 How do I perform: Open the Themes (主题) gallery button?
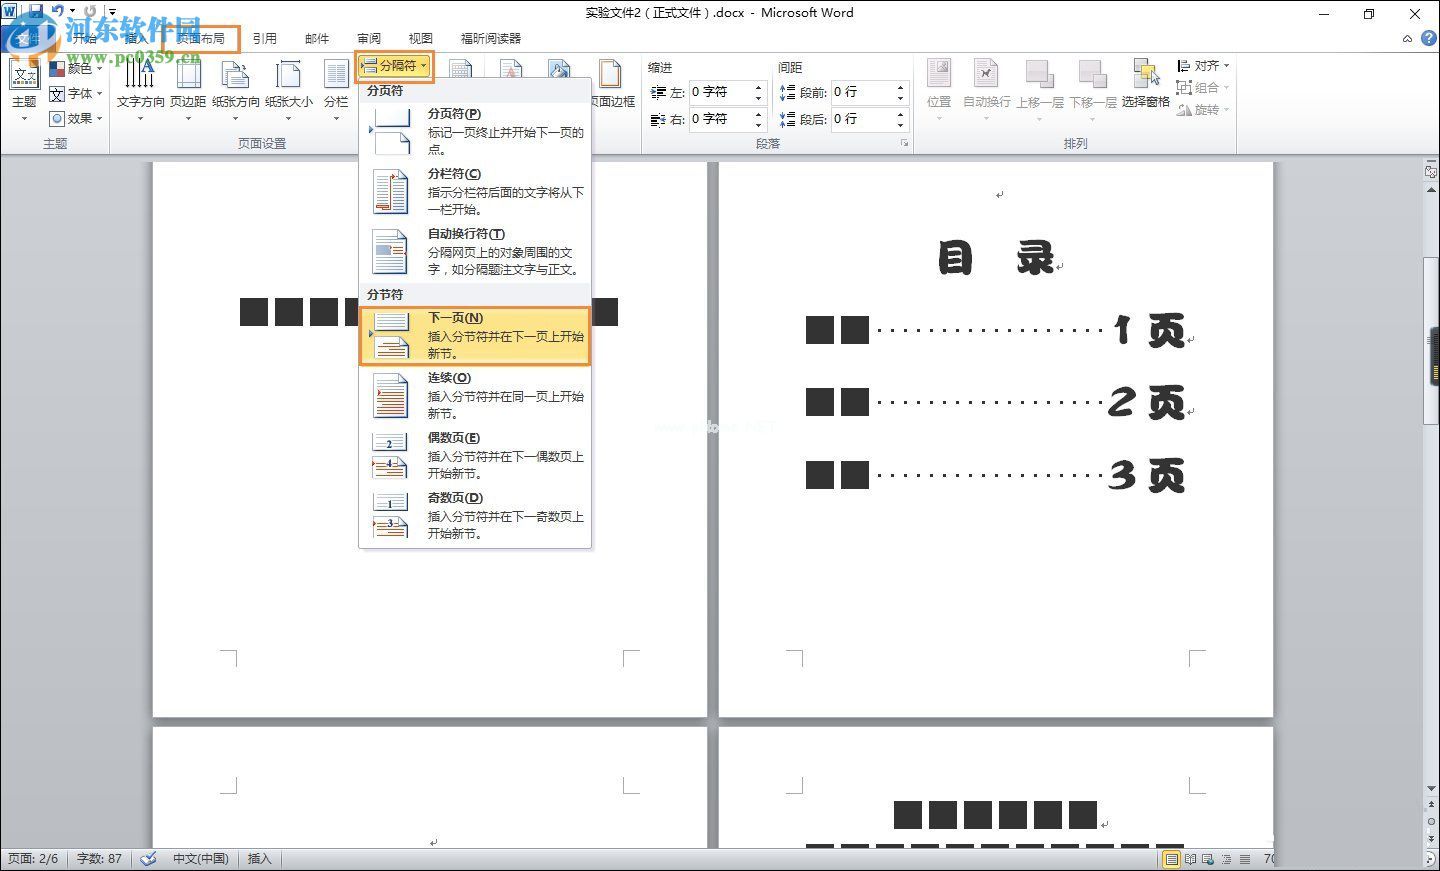pos(24,92)
